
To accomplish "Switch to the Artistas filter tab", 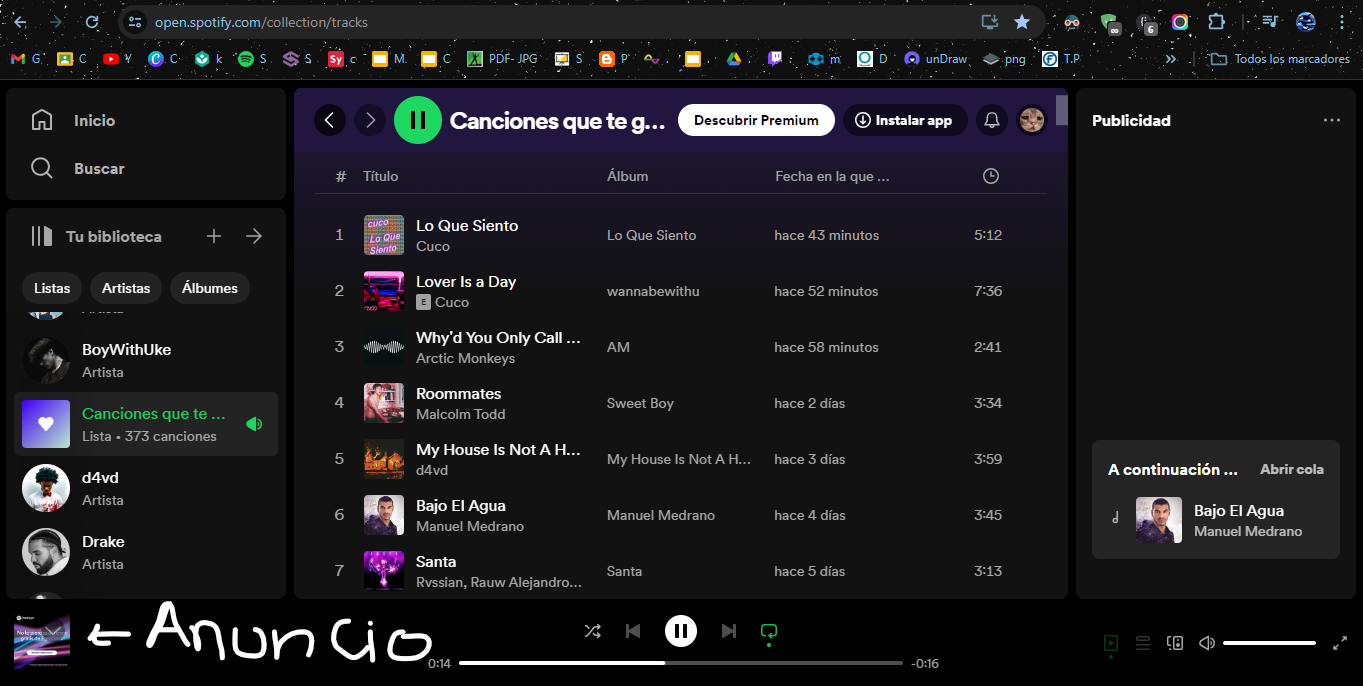I will click(125, 288).
